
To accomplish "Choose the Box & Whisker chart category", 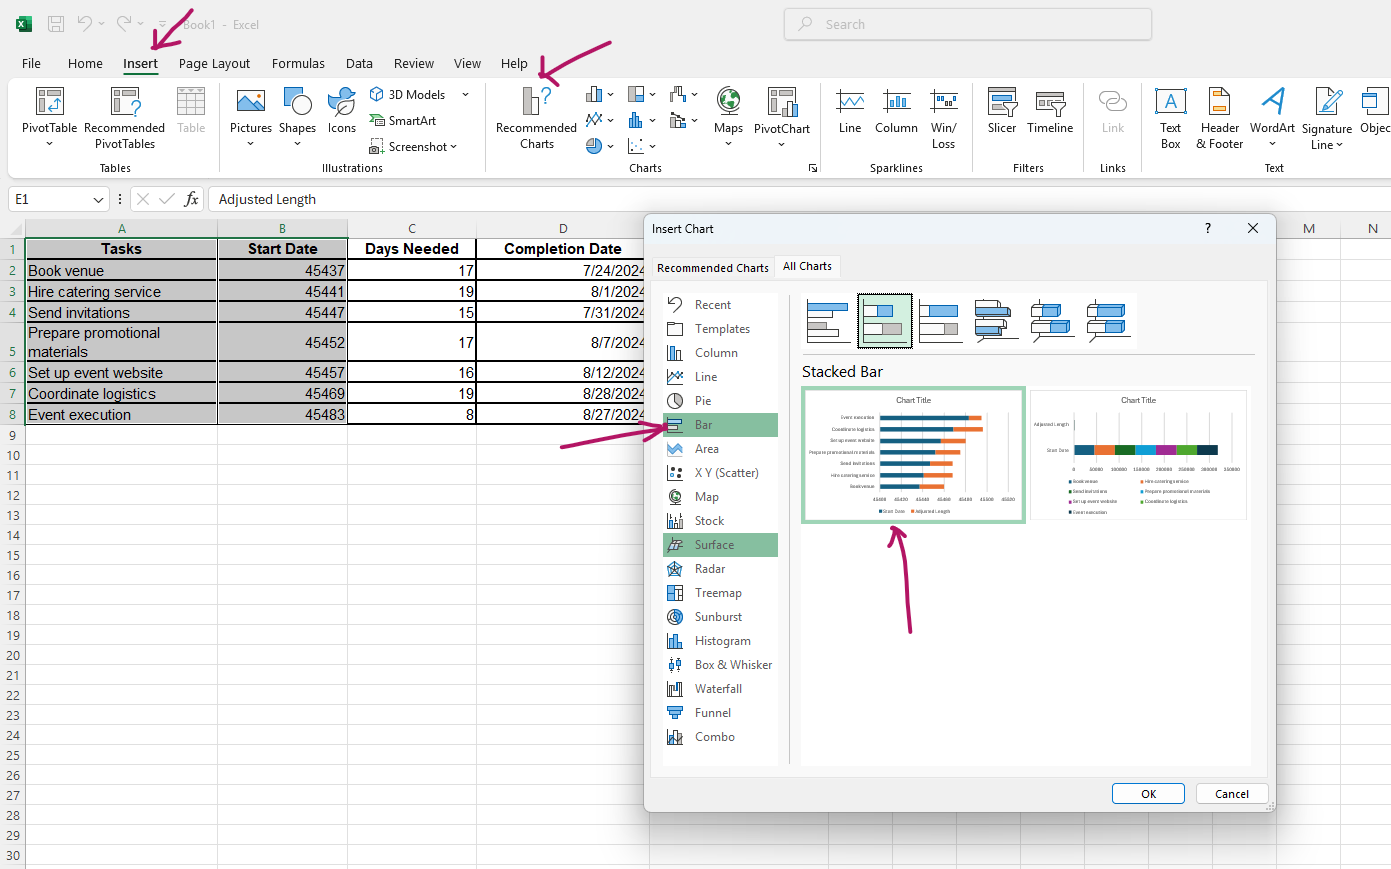I will tap(720, 665).
